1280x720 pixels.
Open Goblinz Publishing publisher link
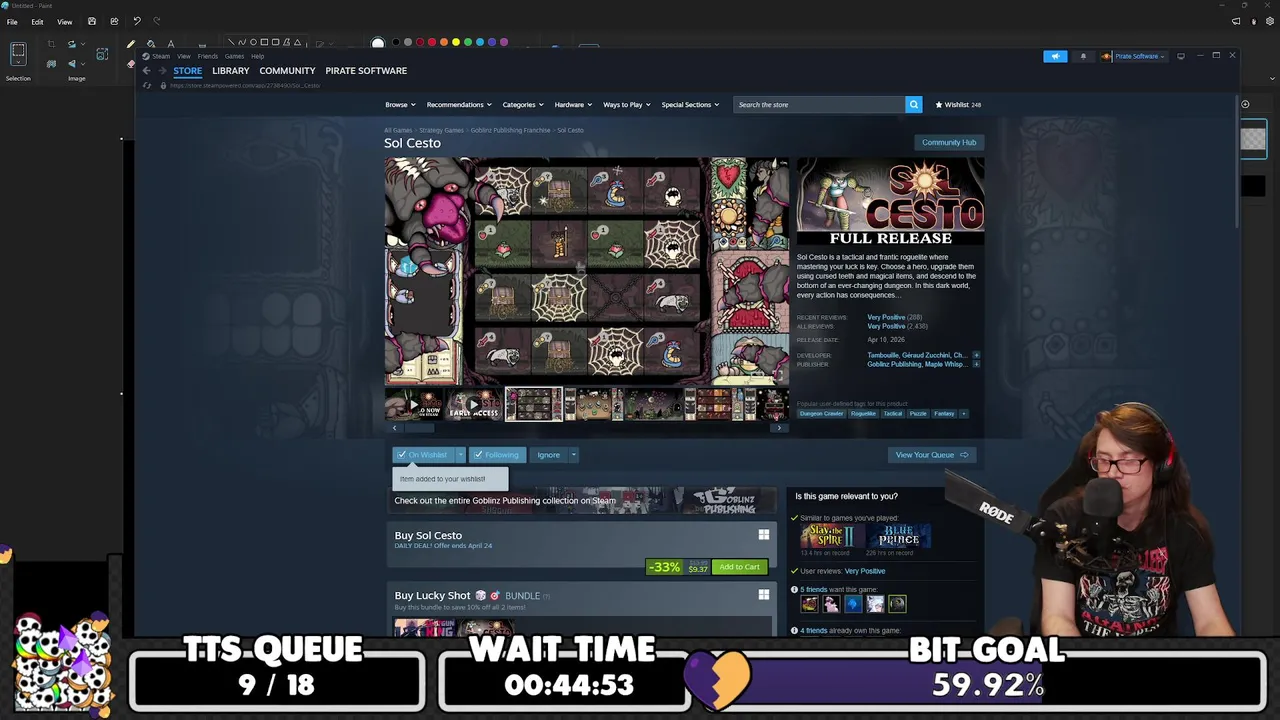tap(893, 364)
